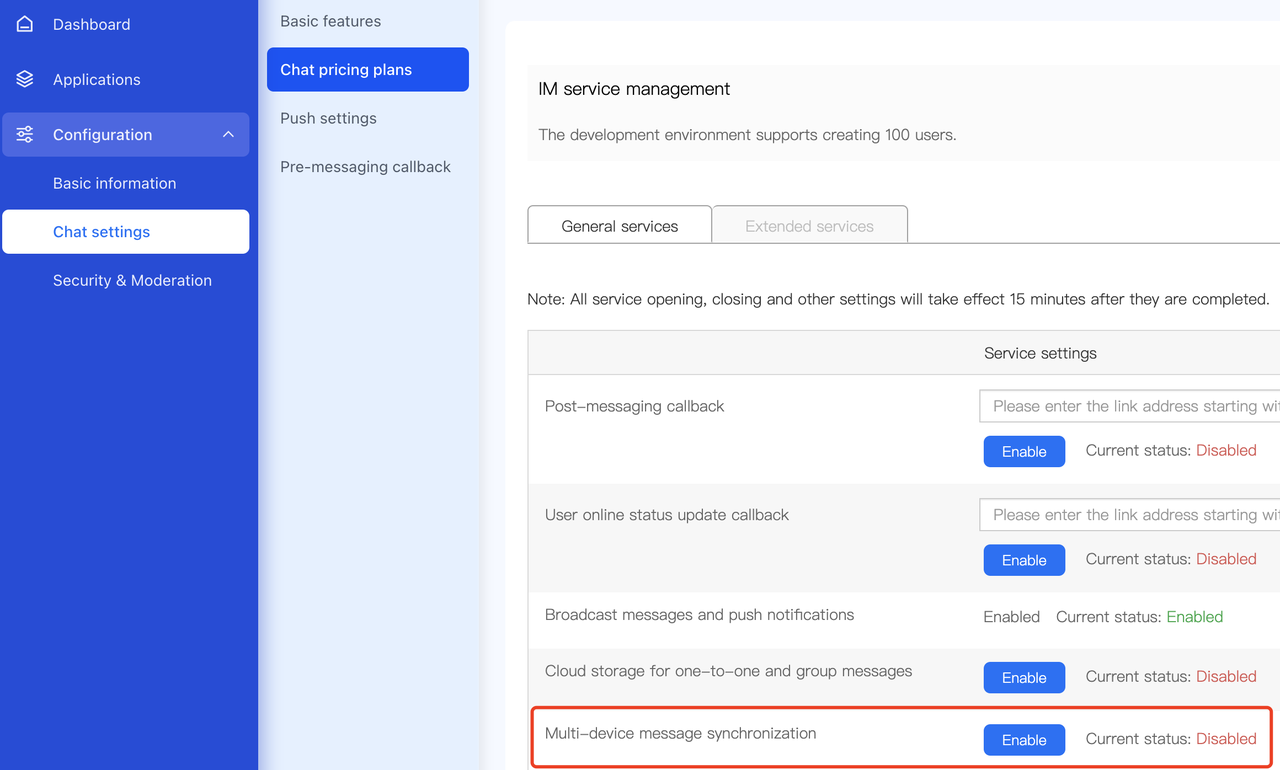Click Disabled status for User online status
Viewport: 1280px width, 770px height.
[1226, 559]
